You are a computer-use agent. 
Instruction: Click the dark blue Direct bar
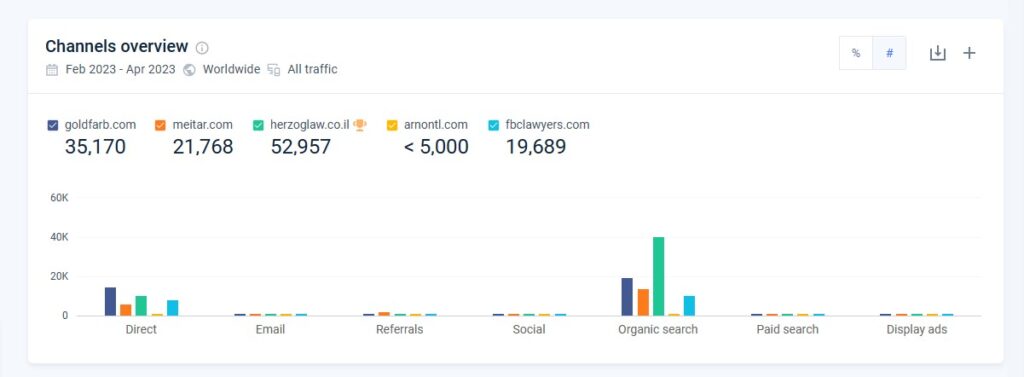coord(110,302)
